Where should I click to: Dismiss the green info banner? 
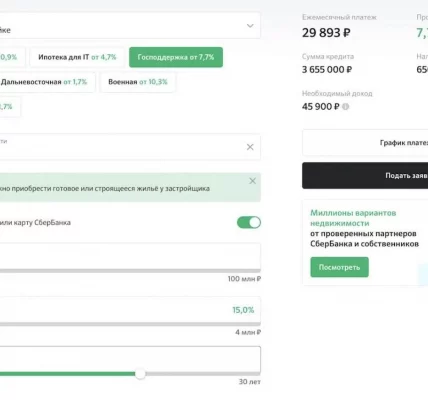pyautogui.click(x=252, y=181)
